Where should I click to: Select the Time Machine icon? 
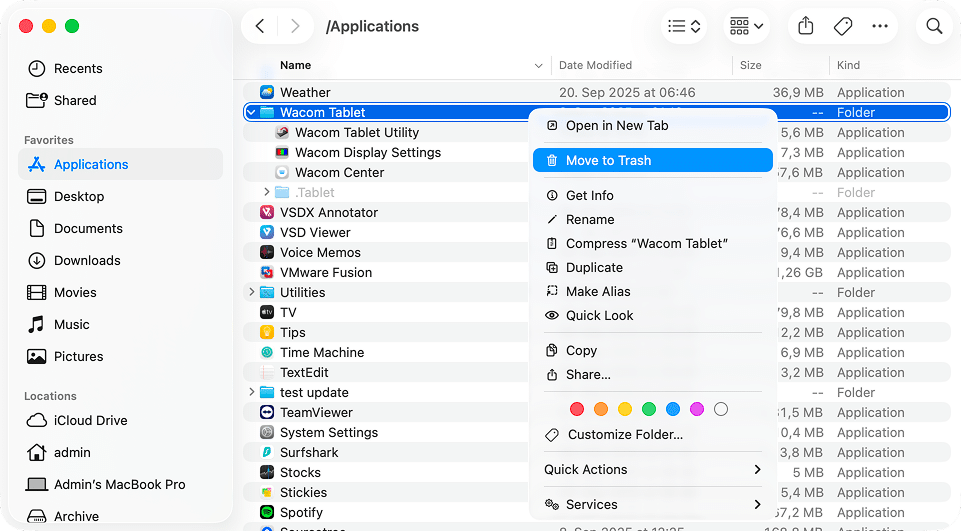pos(267,352)
